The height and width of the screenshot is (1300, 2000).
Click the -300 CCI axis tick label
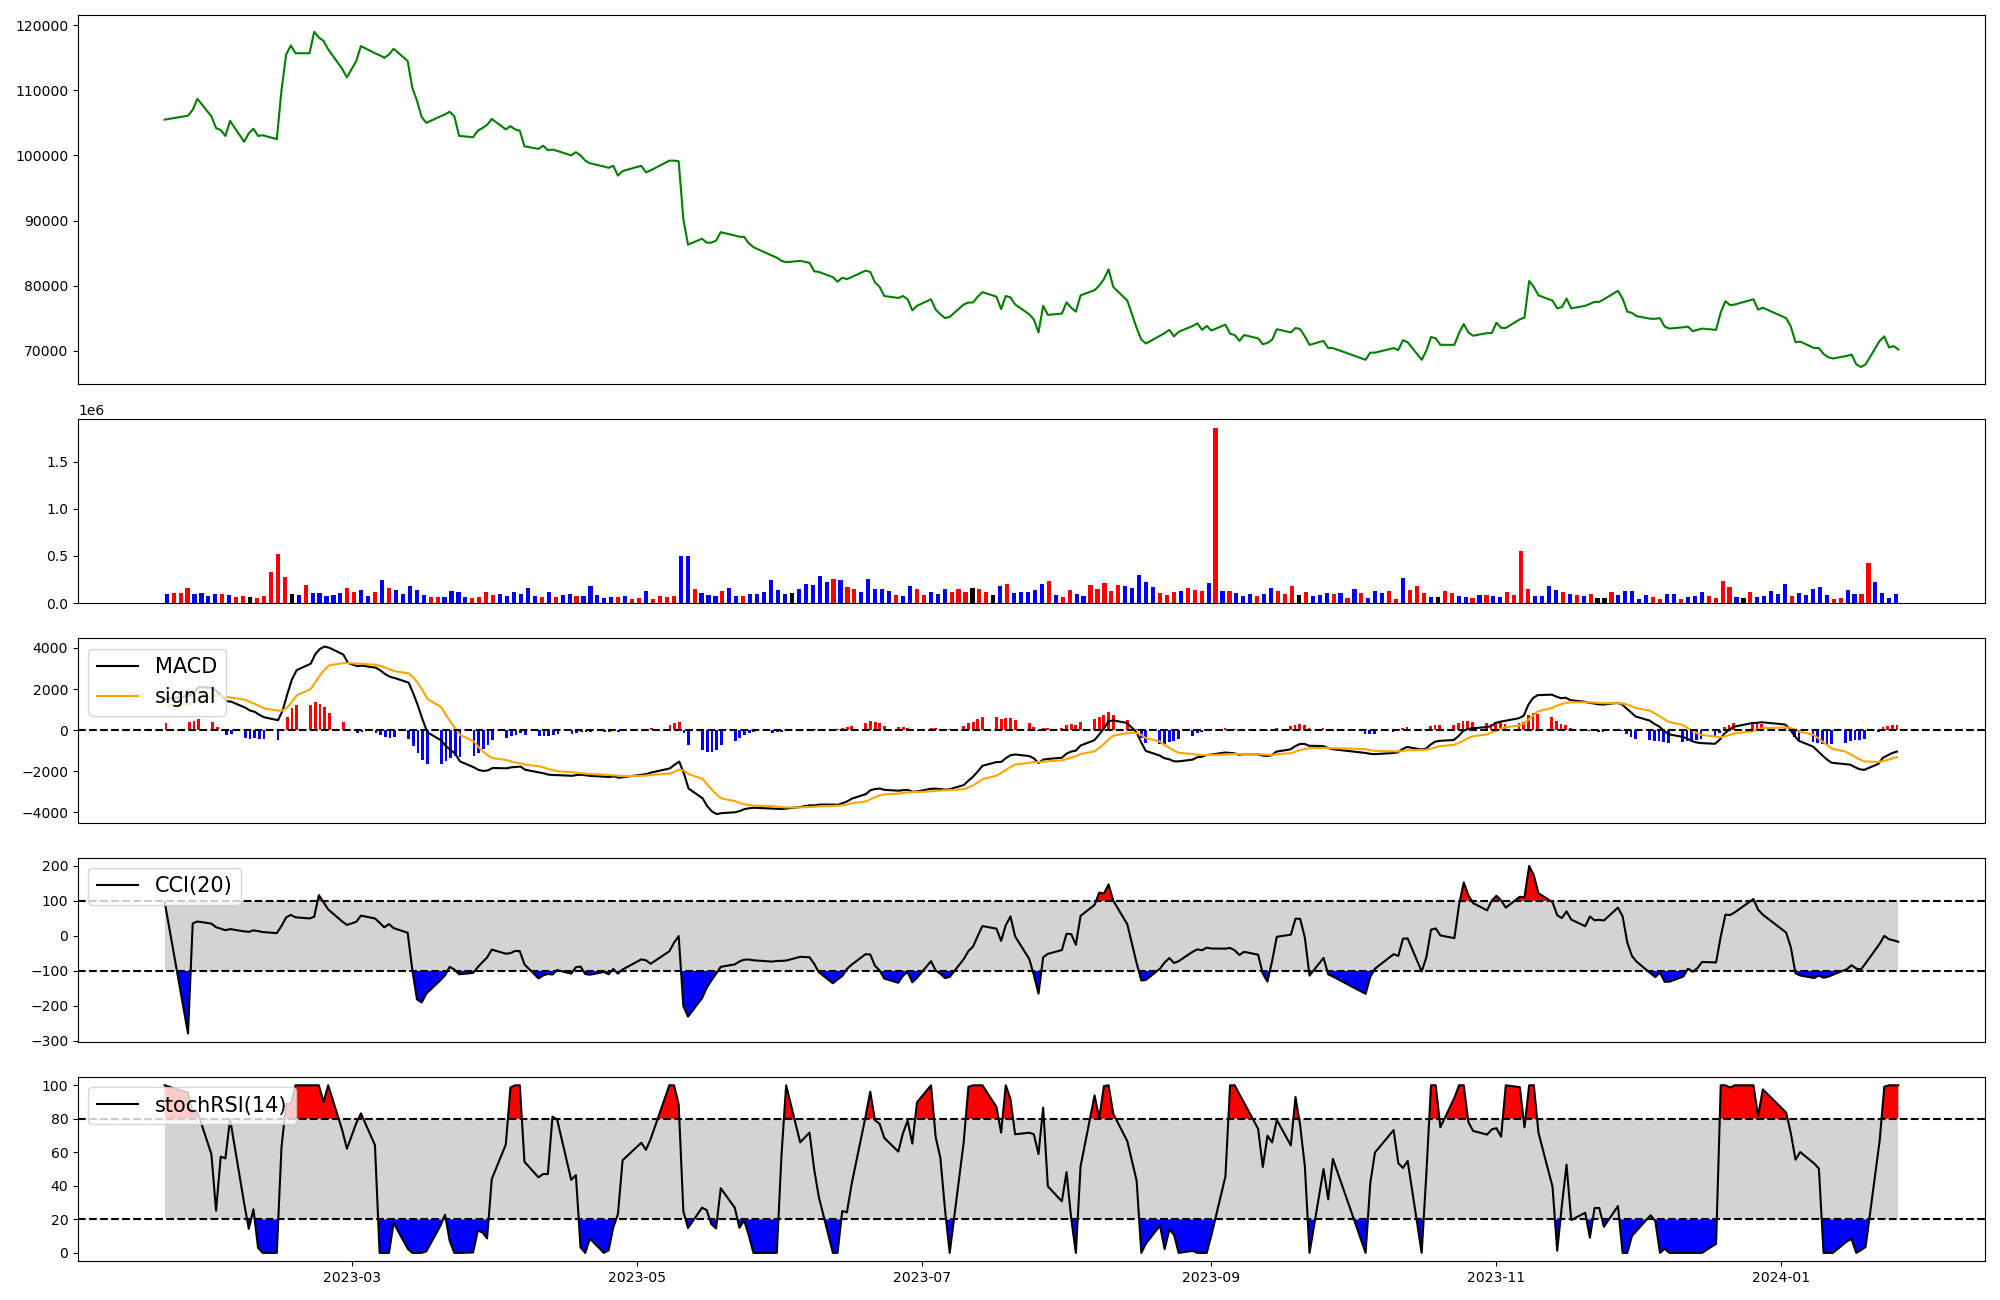tap(50, 1041)
